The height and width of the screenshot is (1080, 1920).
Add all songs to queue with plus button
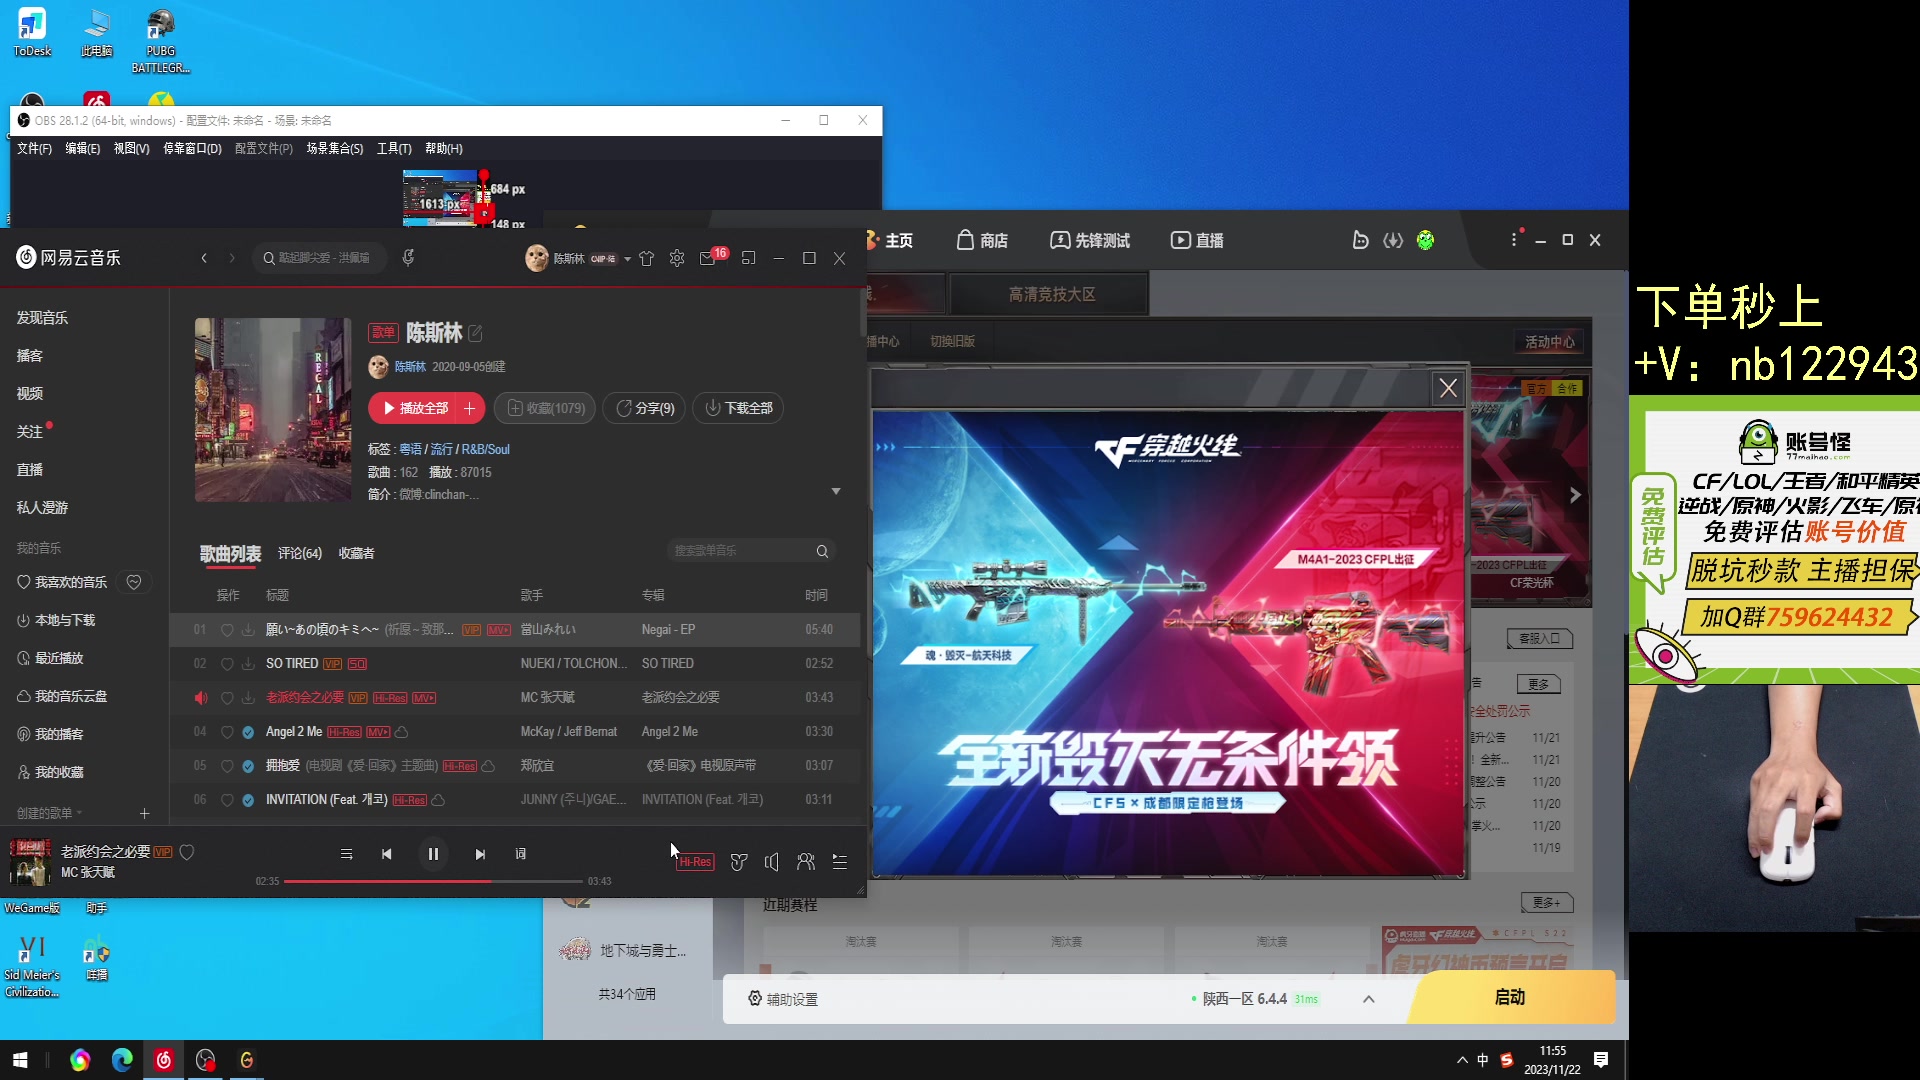click(470, 408)
